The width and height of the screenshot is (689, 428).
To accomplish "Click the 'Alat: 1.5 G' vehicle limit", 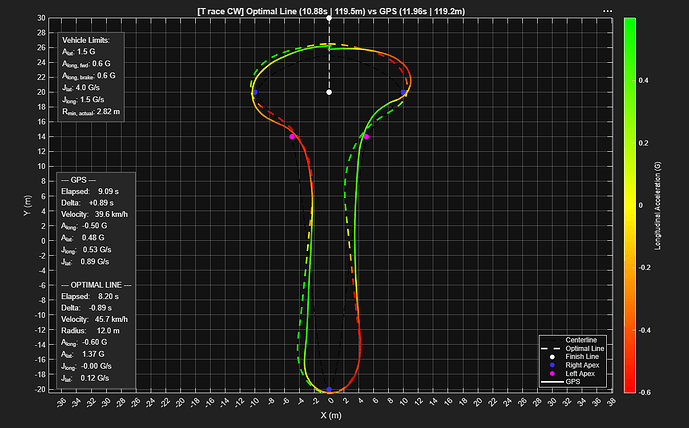I will click(78, 52).
